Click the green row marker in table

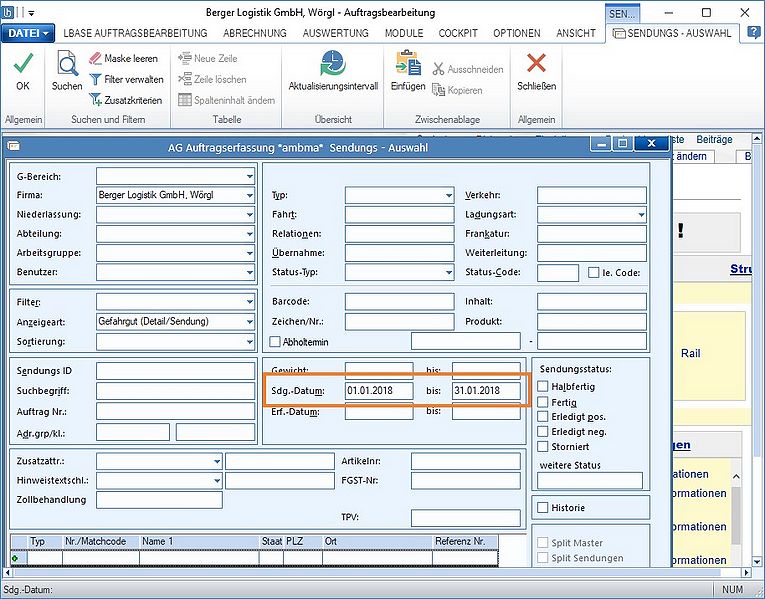tap(16, 558)
